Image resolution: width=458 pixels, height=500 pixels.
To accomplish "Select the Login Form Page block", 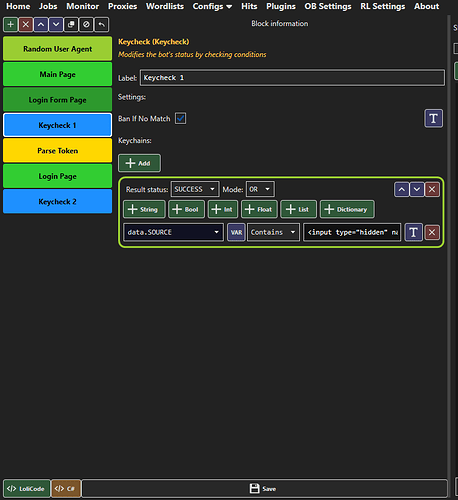I will [x=57, y=100].
